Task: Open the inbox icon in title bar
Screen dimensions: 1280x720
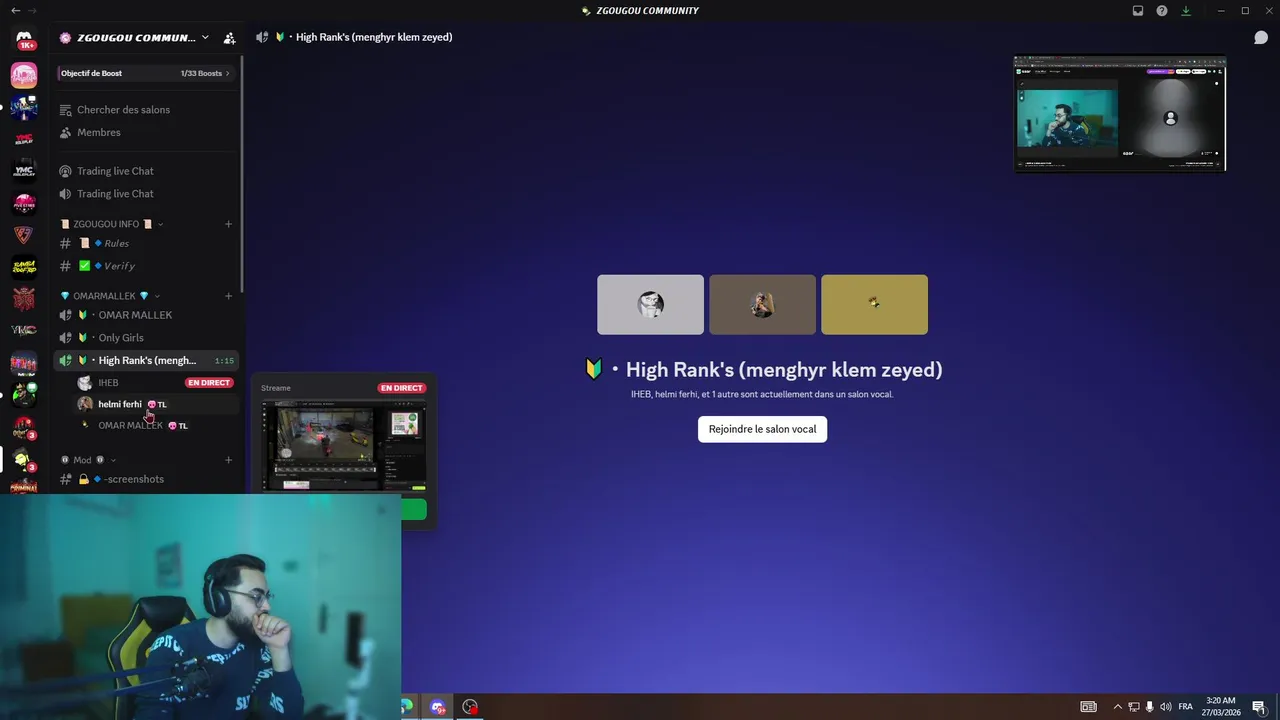Action: coord(1138,11)
